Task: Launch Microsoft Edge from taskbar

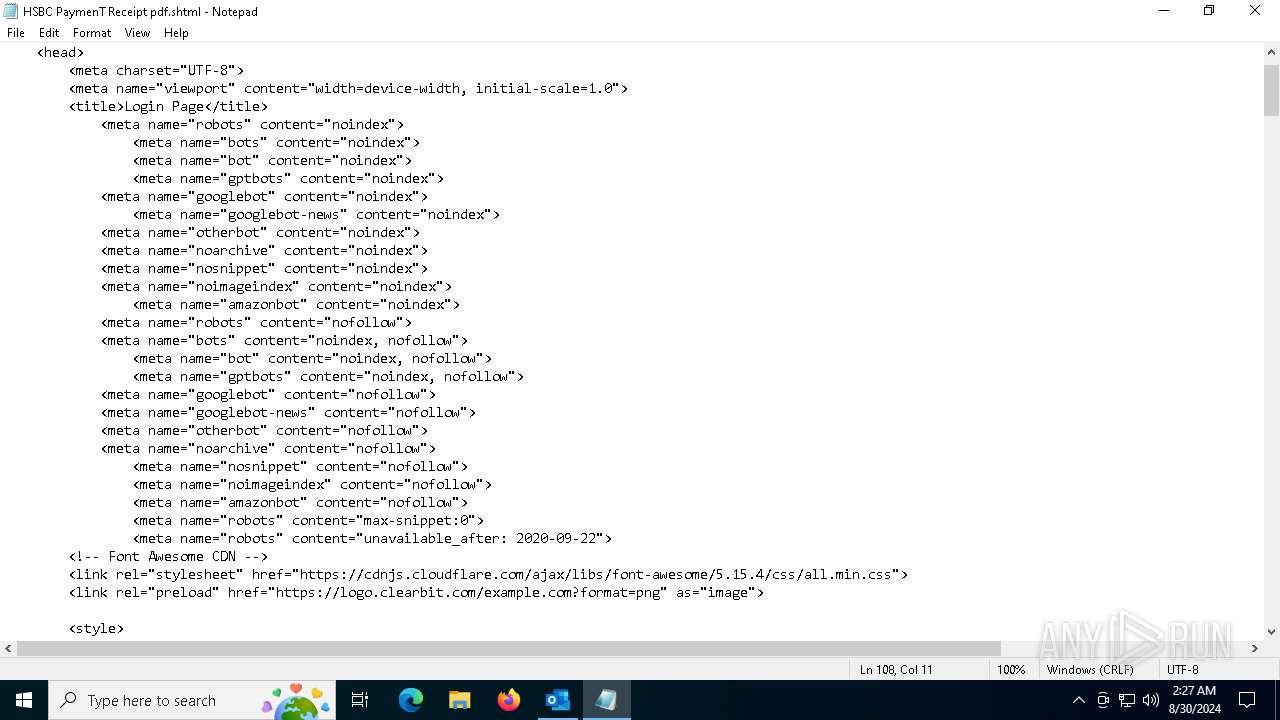Action: (x=411, y=700)
